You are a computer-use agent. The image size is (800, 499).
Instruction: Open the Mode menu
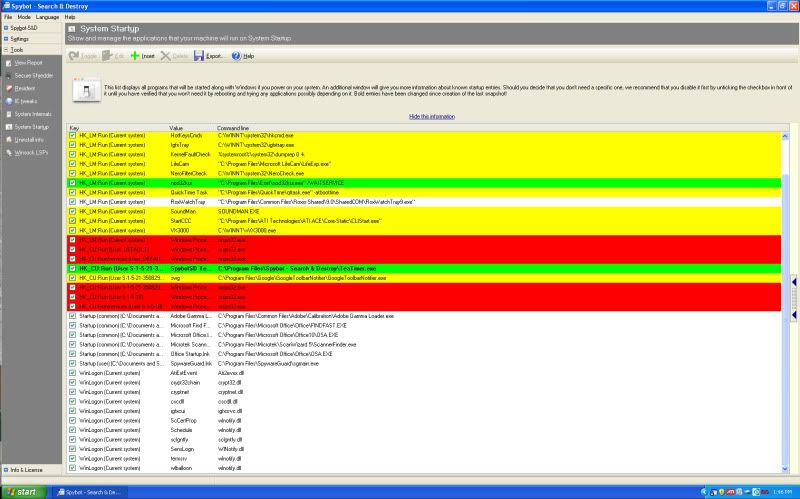pyautogui.click(x=24, y=17)
